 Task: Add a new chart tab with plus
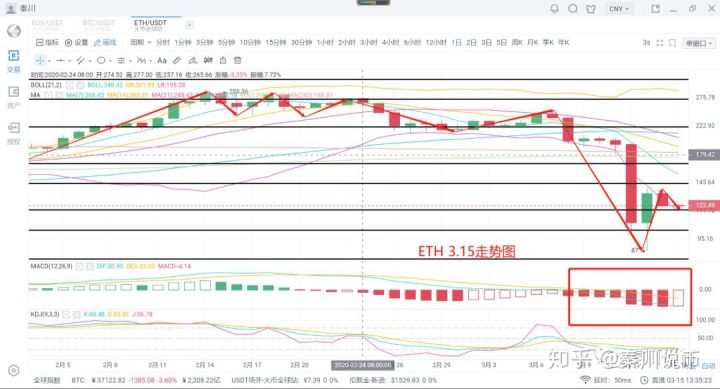click(189, 25)
